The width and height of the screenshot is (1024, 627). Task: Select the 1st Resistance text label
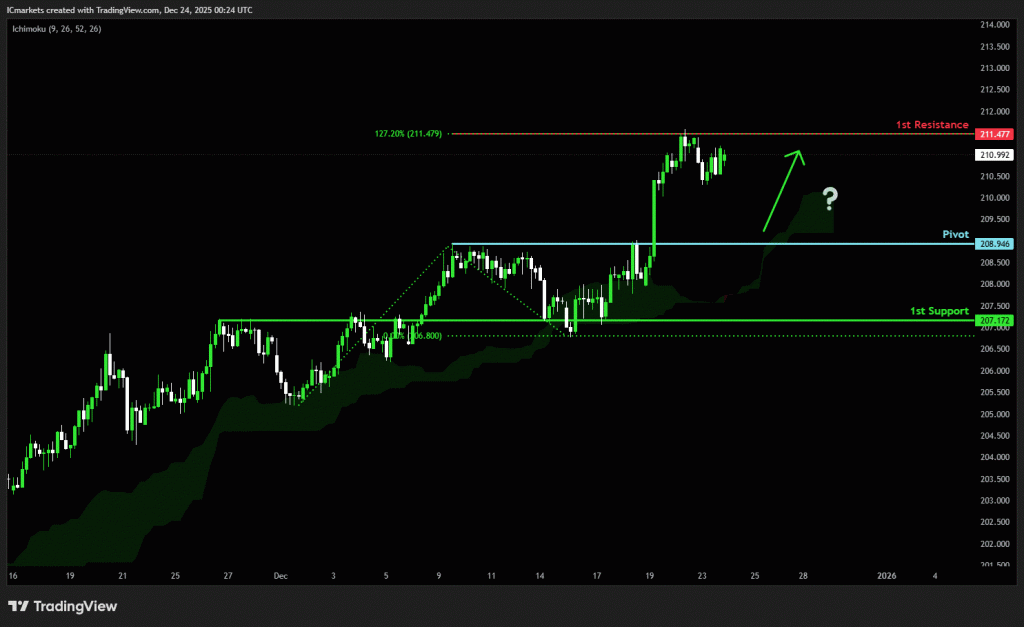pyautogui.click(x=931, y=125)
